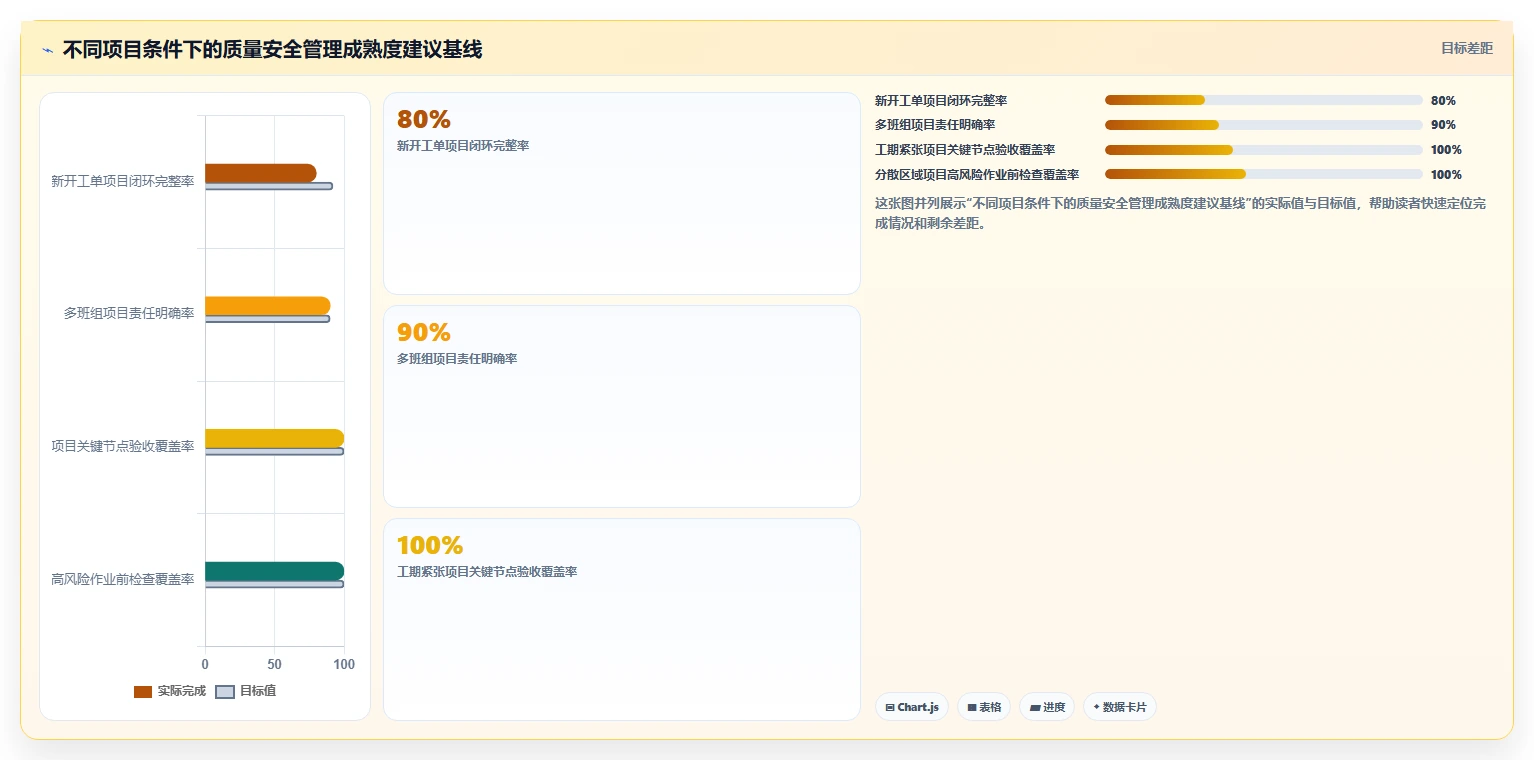This screenshot has height=760, width=1534.
Task: Click the 80% data card value
Action: click(424, 119)
